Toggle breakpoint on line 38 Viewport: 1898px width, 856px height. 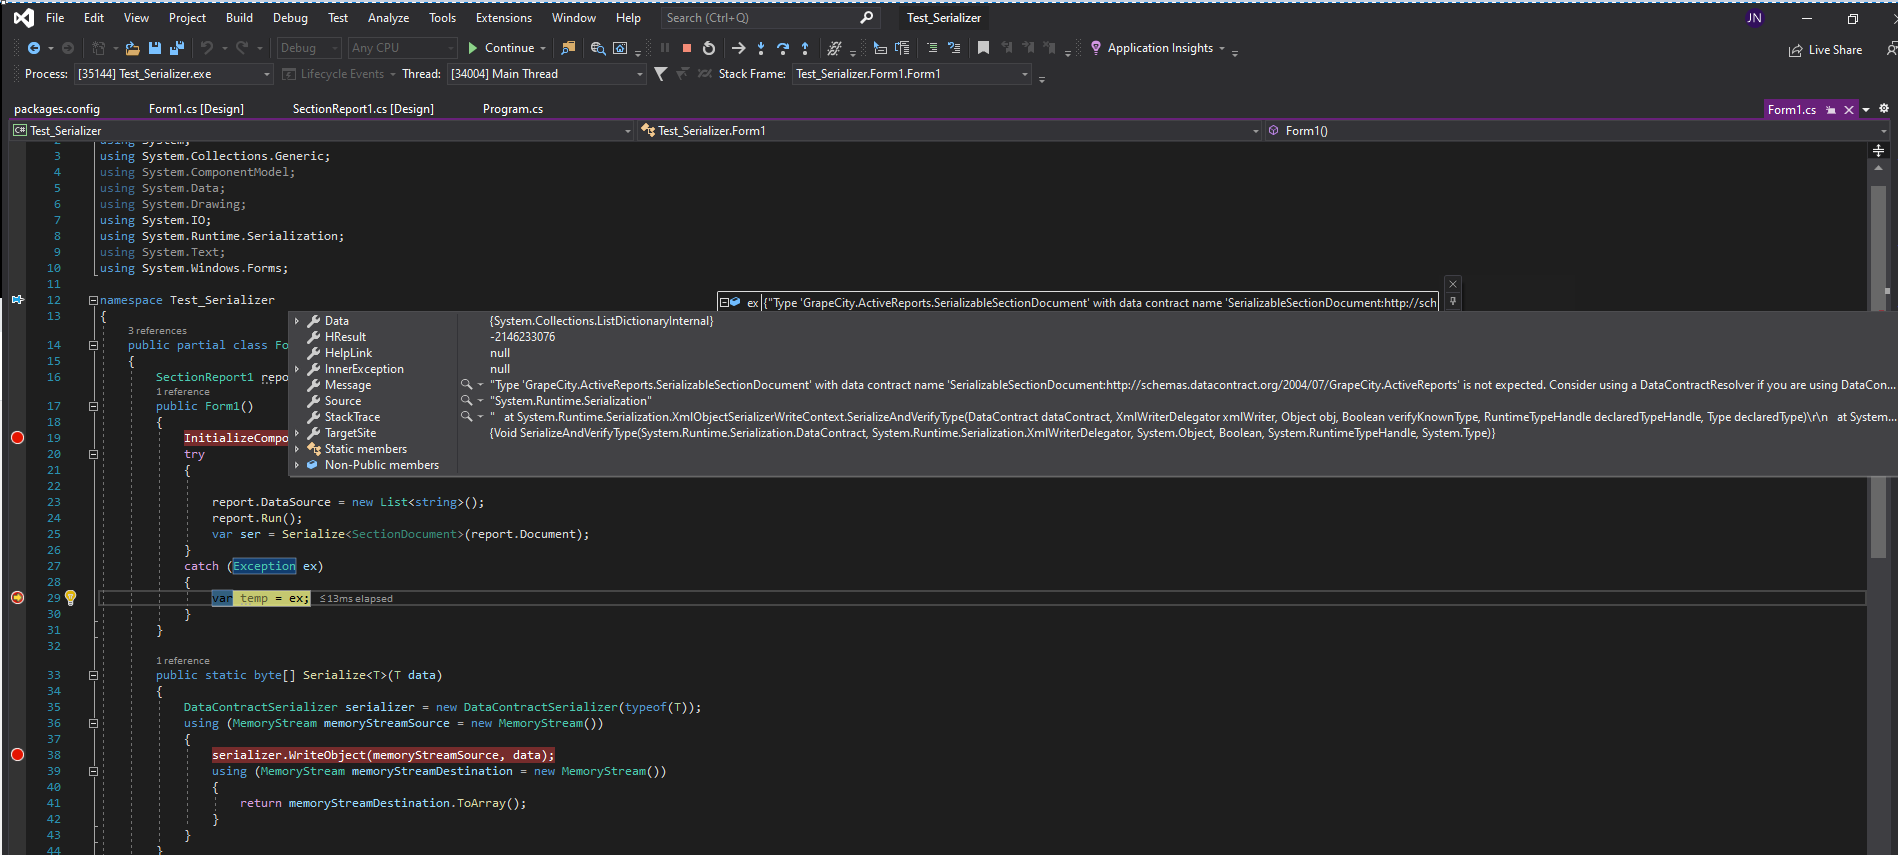click(x=17, y=755)
